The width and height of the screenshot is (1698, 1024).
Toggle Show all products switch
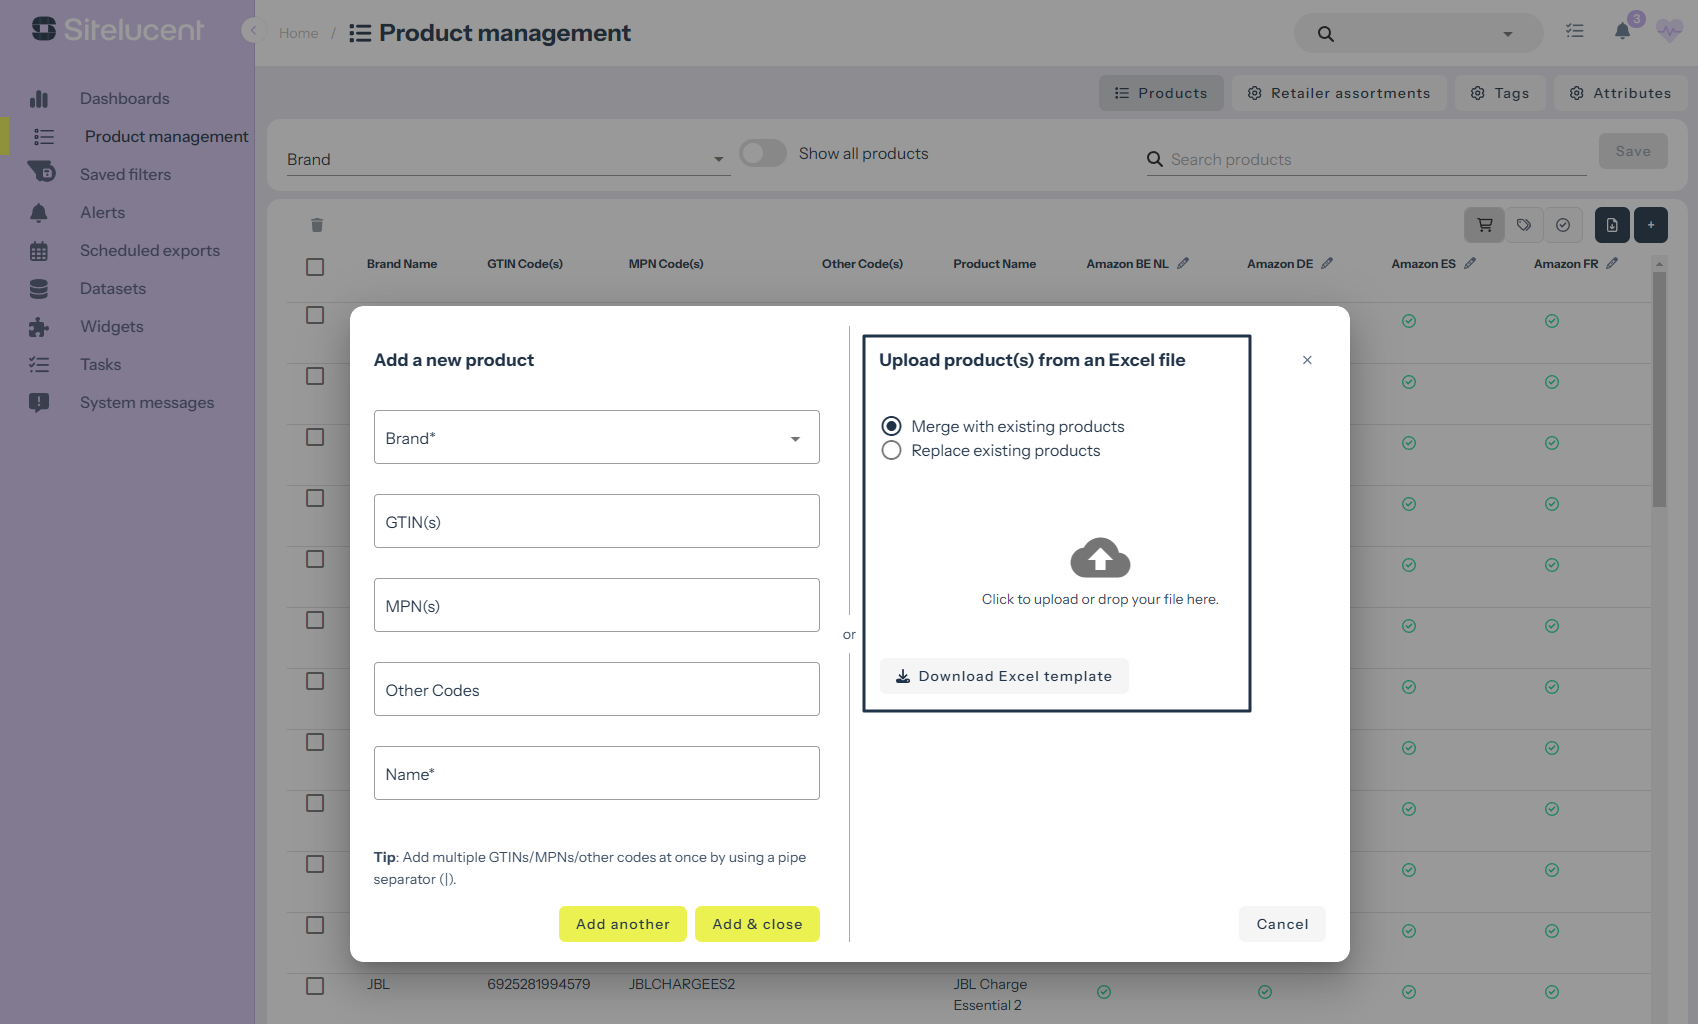pos(763,153)
